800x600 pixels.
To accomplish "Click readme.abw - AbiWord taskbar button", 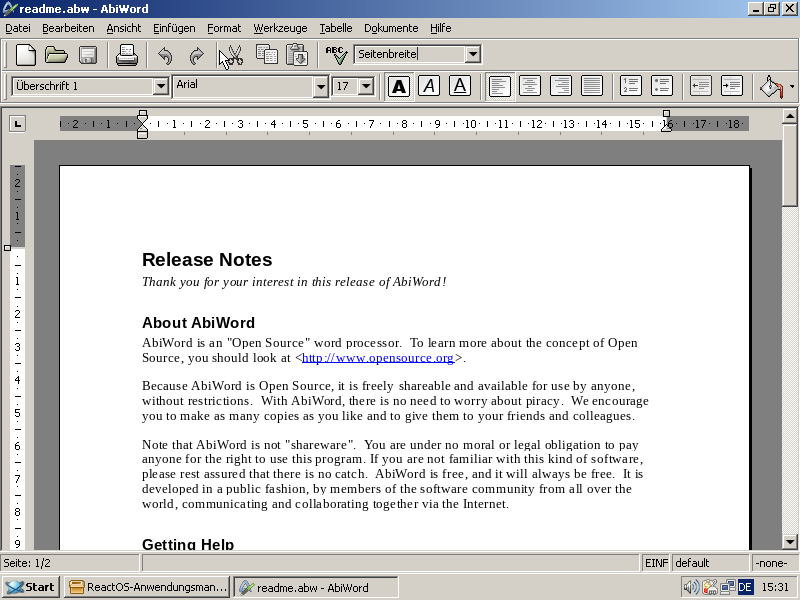I will point(316,587).
